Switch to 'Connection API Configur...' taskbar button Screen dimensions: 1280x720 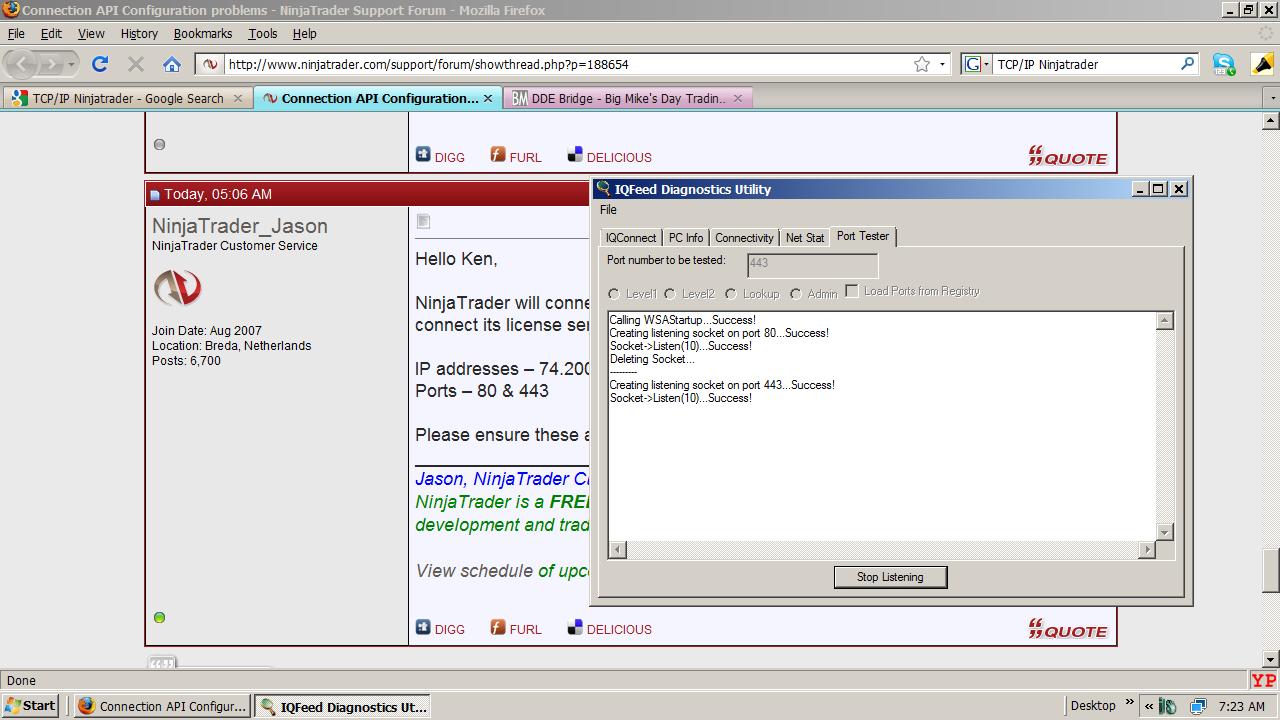tap(162, 706)
